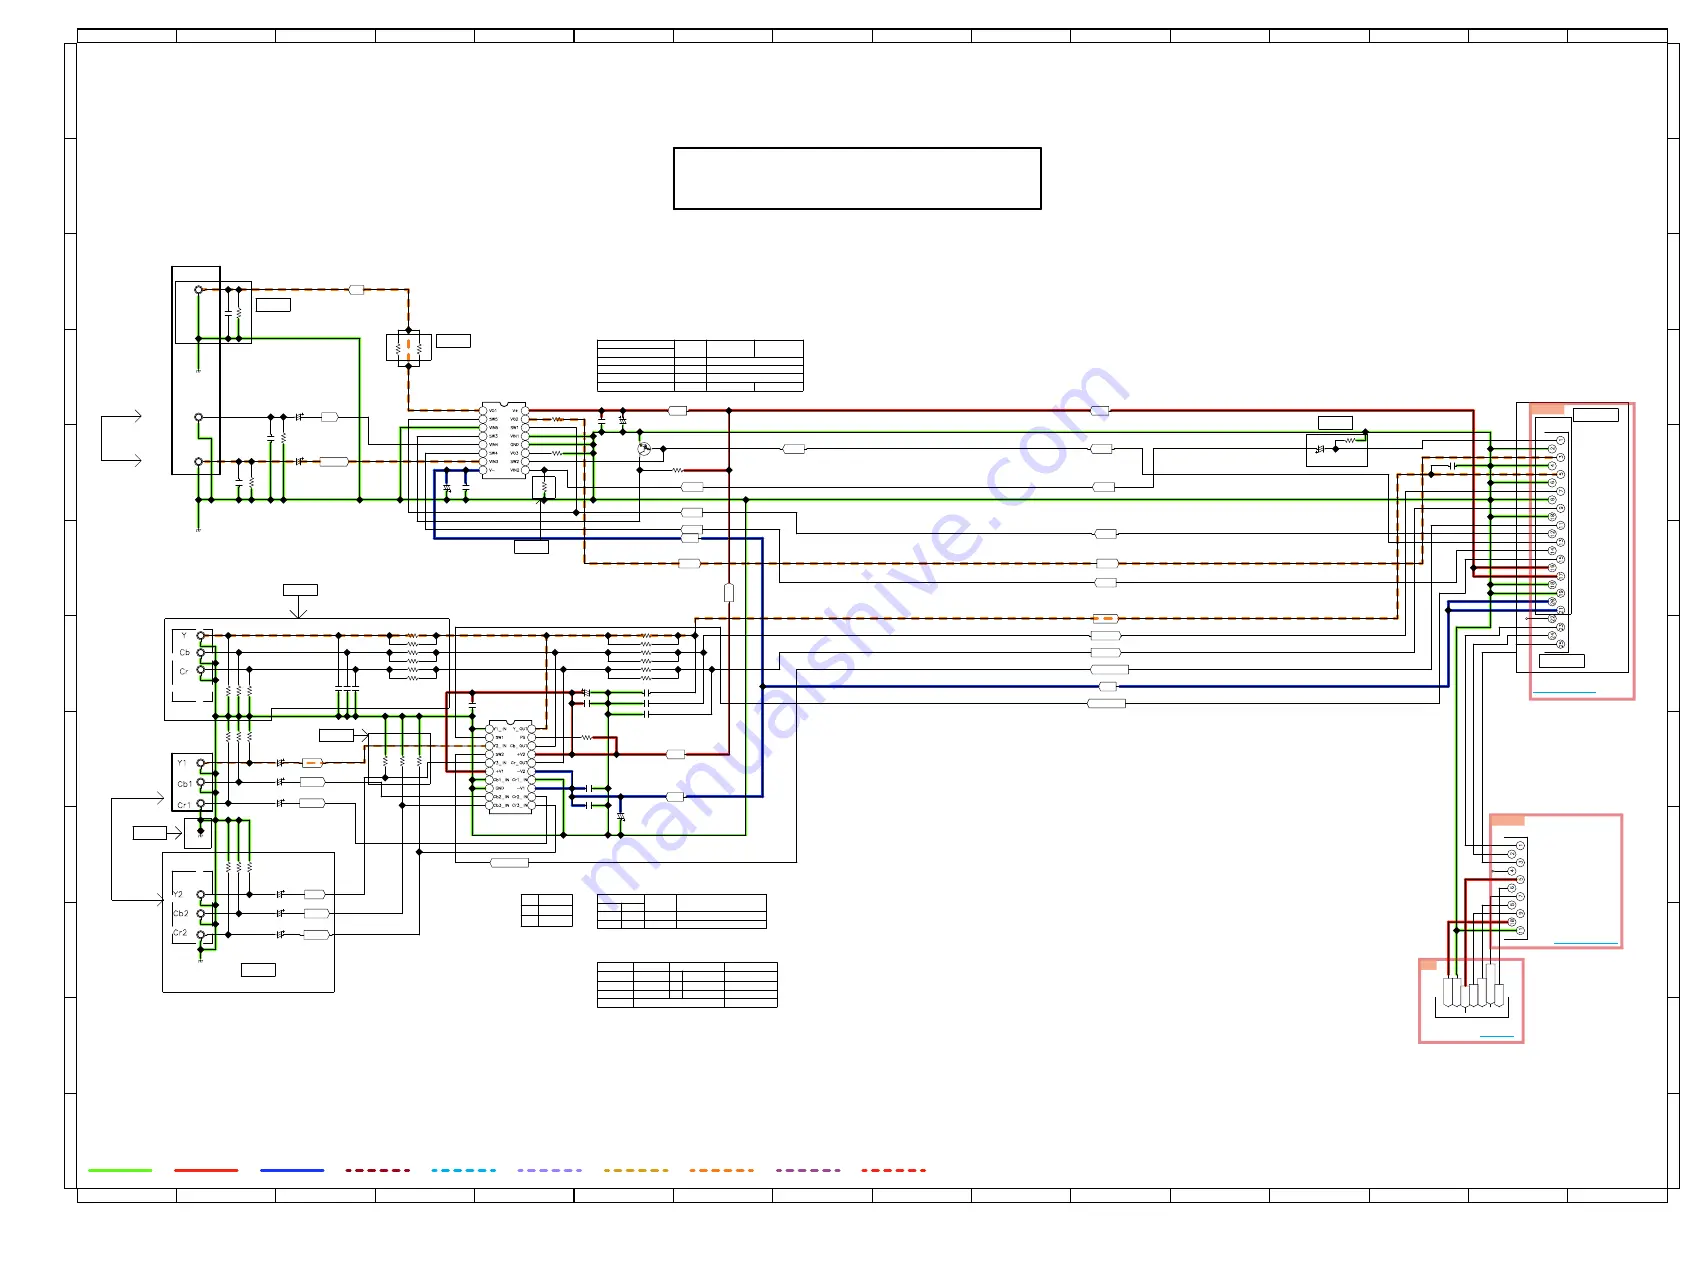Click the dark violet dashed legend swatch

click(808, 1170)
